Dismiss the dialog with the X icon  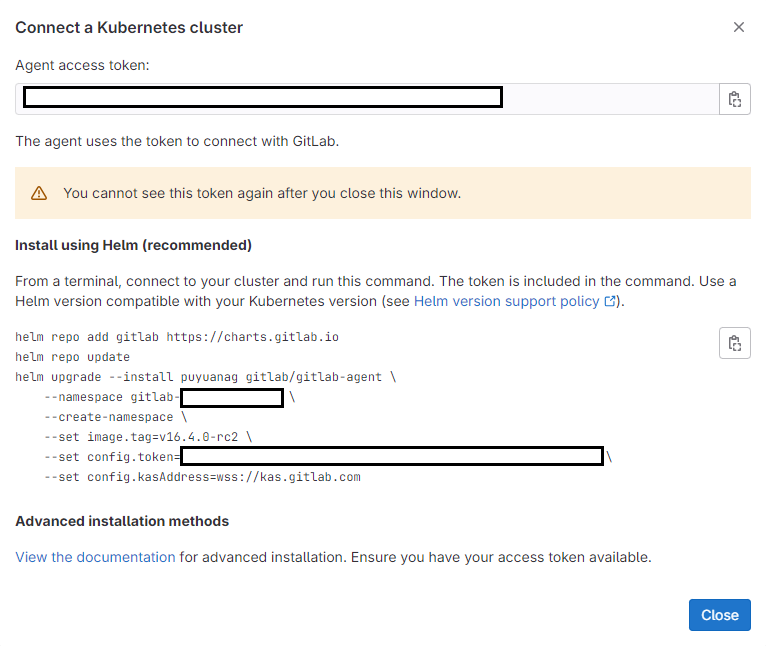click(739, 28)
